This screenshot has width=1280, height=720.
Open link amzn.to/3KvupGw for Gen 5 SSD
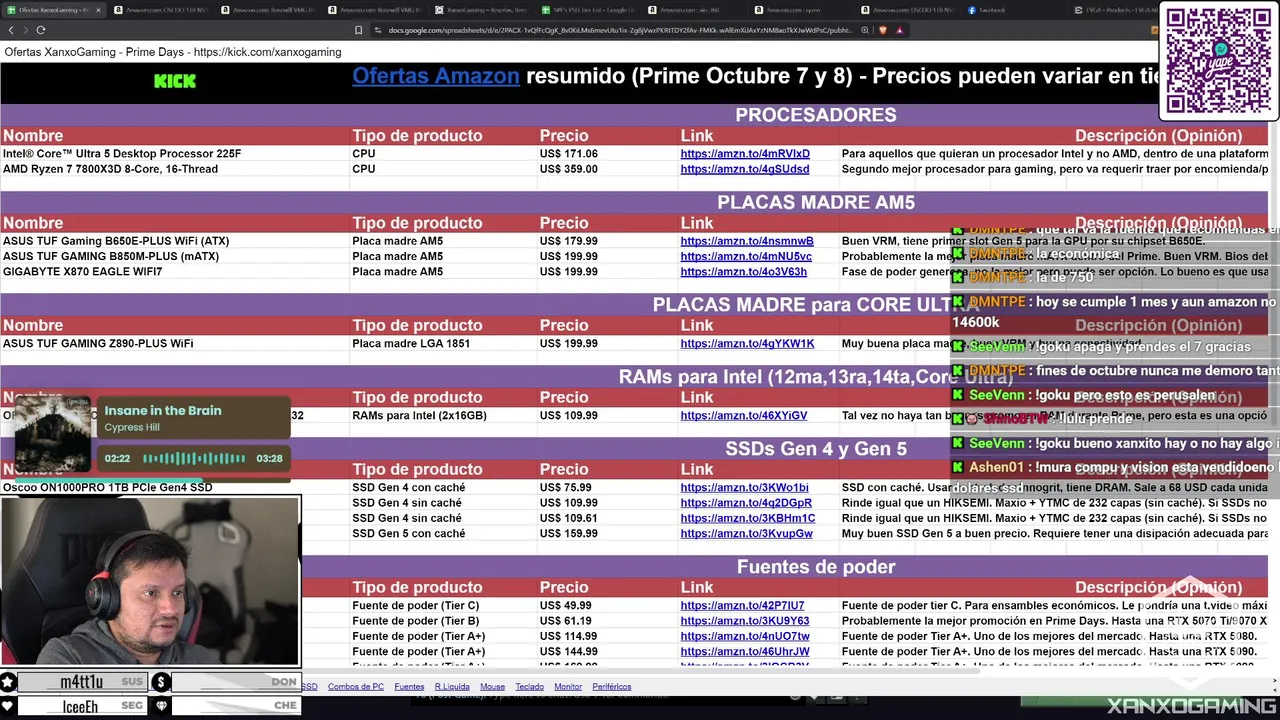click(x=747, y=534)
